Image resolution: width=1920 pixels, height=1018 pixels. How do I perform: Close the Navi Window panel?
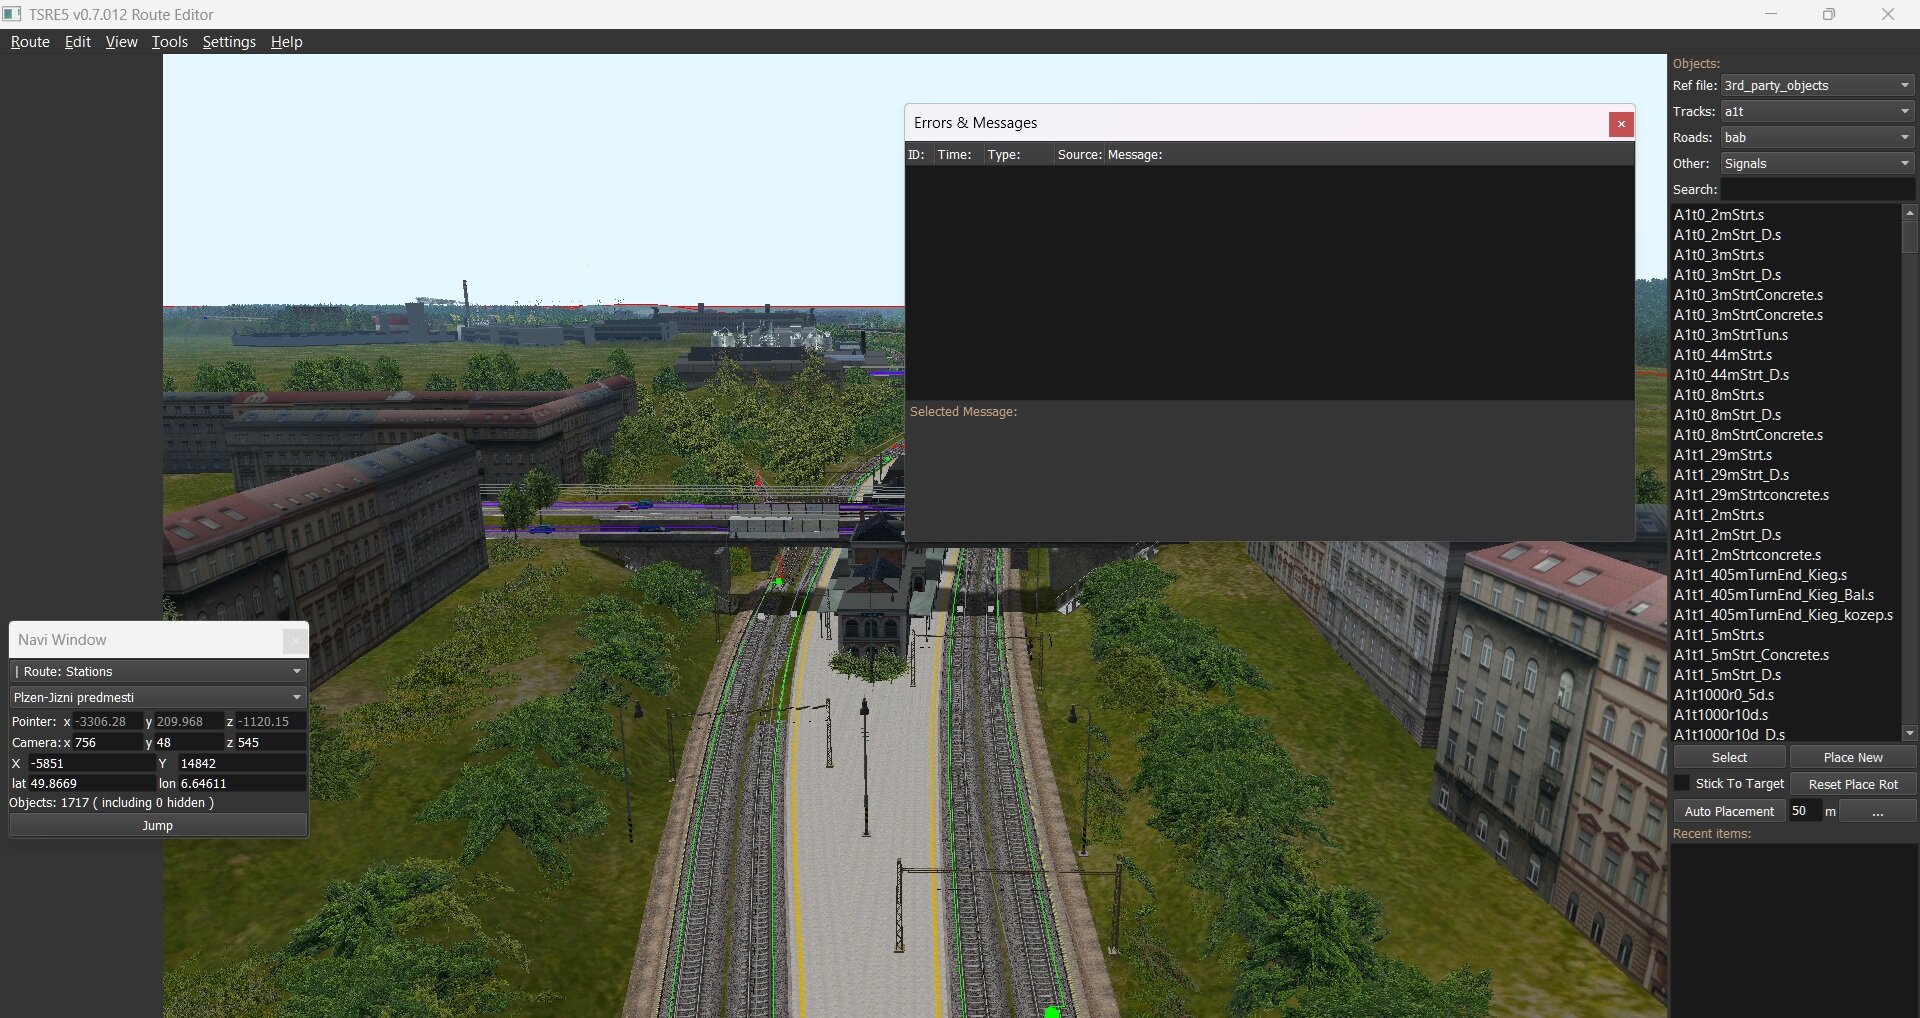coord(294,640)
